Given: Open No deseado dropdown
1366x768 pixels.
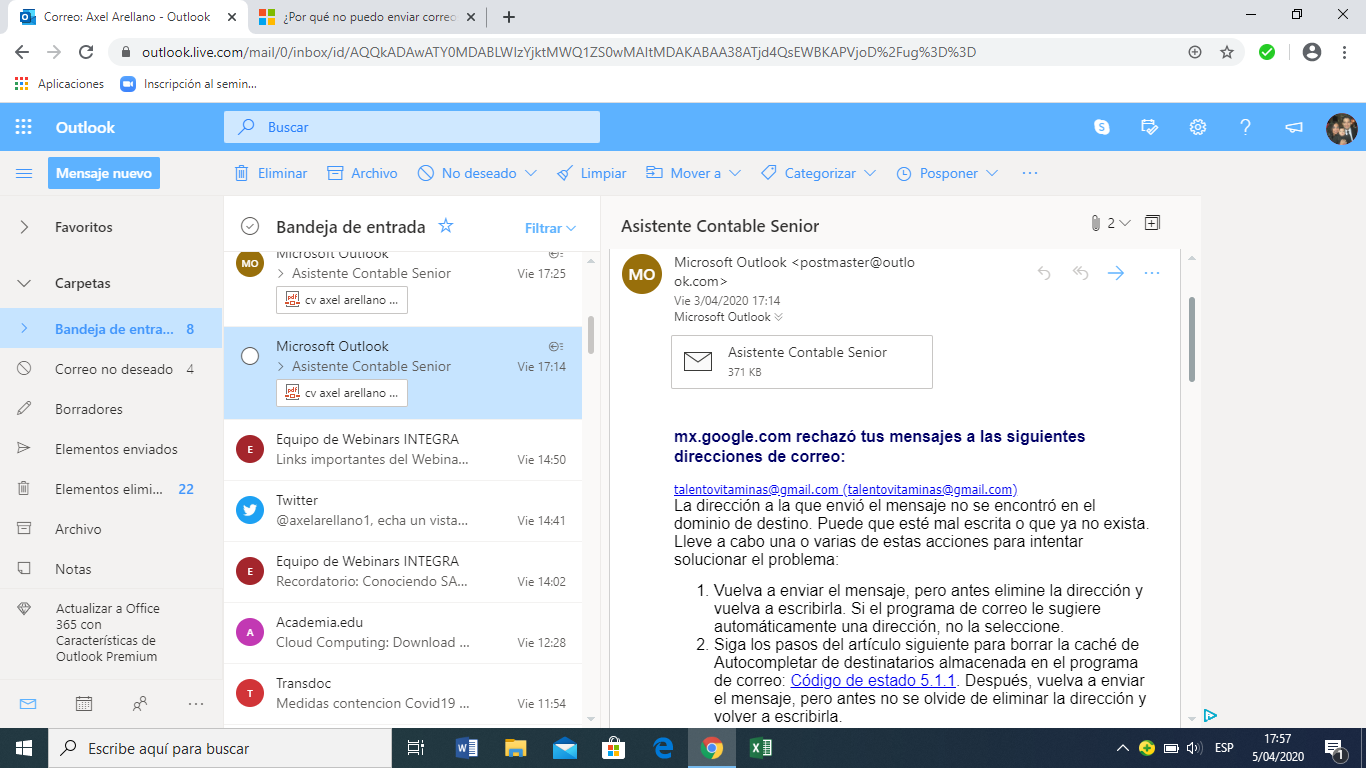Looking at the screenshot, I should click(x=531, y=173).
